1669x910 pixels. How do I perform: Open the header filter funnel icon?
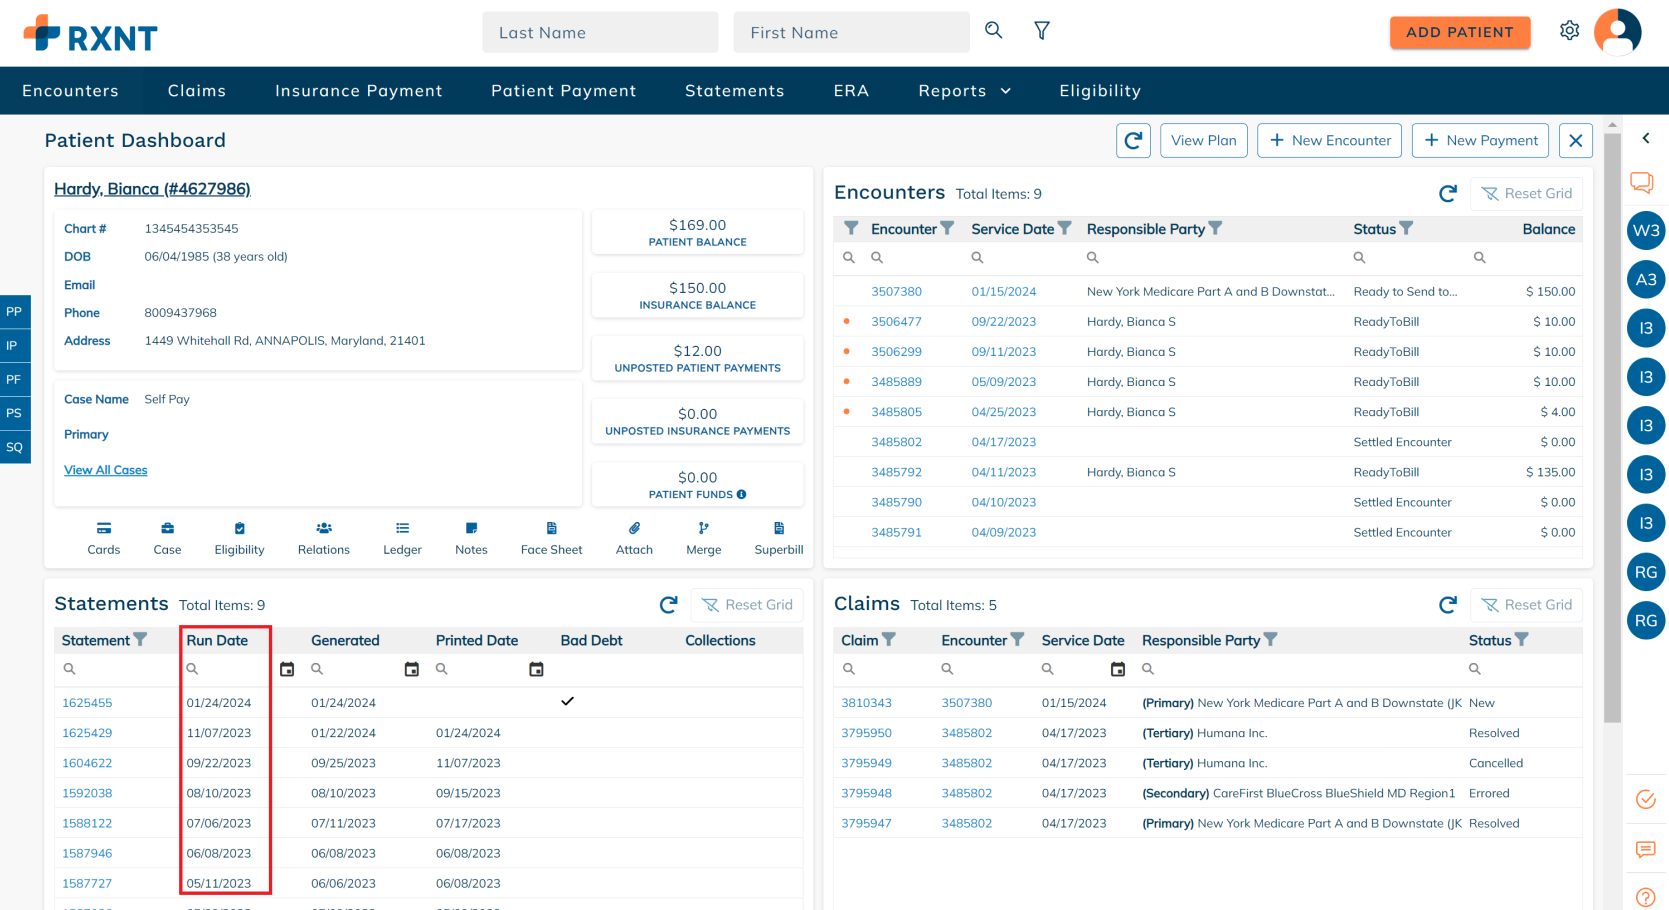tap(1041, 31)
